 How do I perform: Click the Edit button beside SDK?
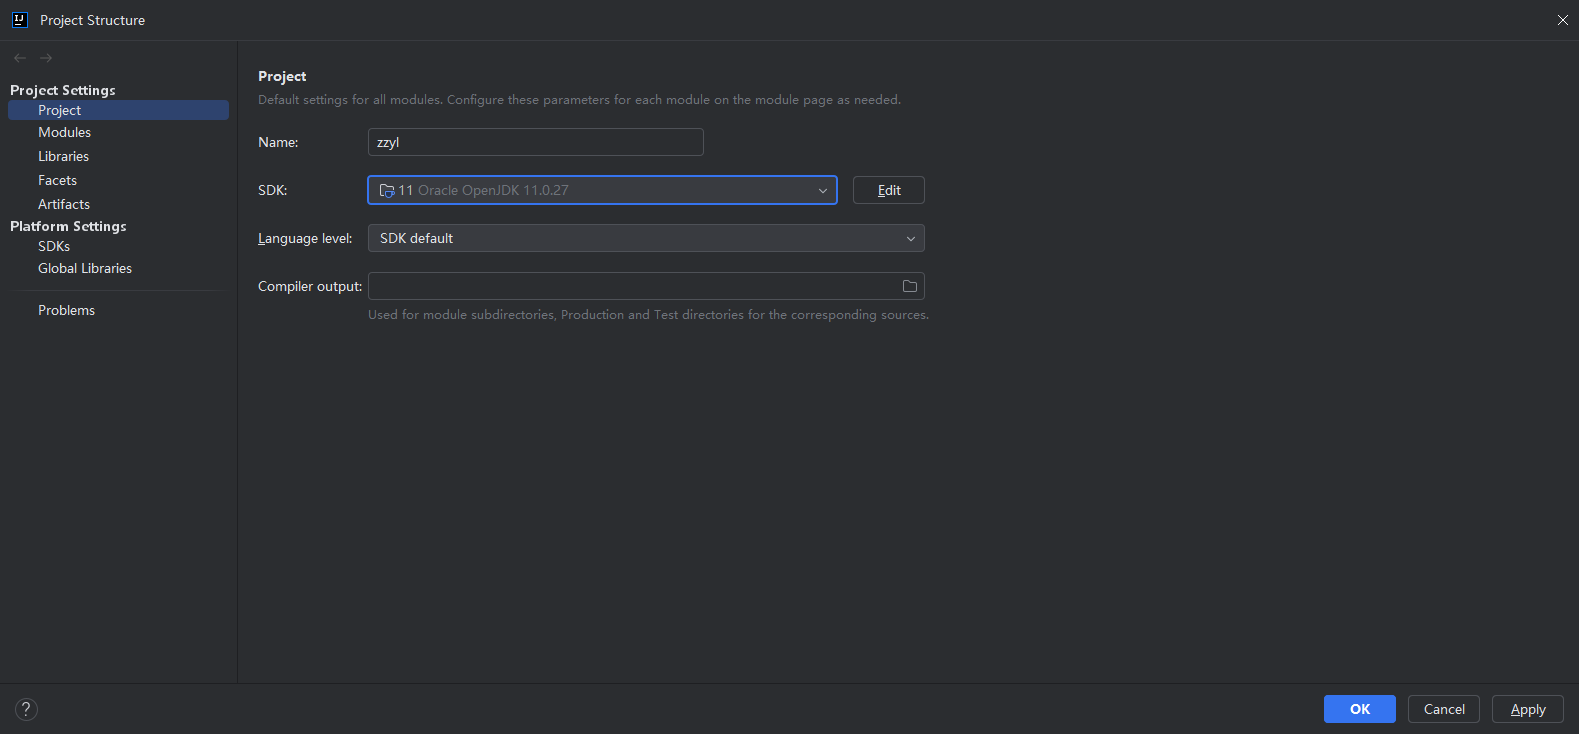pyautogui.click(x=889, y=190)
